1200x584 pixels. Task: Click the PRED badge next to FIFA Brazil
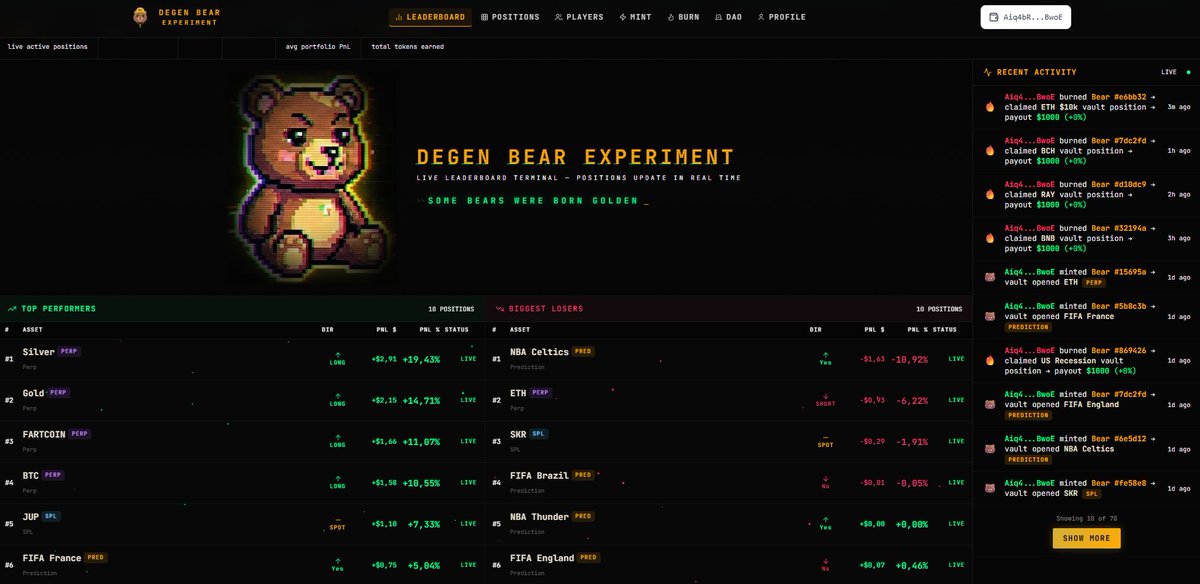click(x=583, y=475)
